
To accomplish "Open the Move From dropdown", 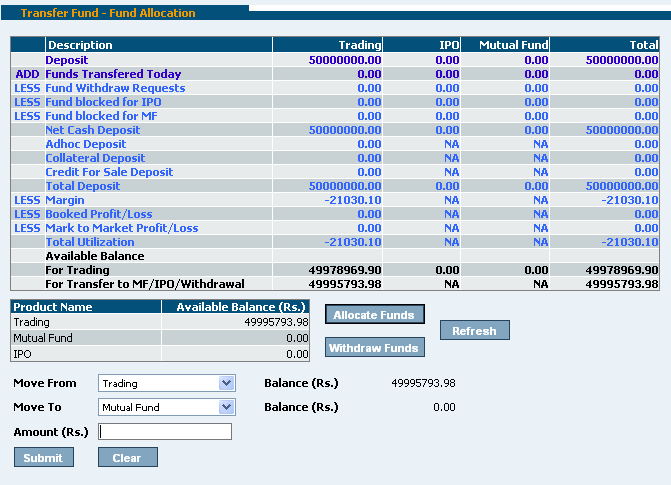I will (166, 383).
